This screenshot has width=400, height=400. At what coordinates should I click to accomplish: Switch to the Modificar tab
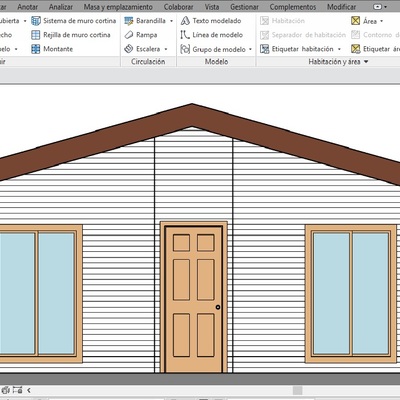tap(341, 7)
